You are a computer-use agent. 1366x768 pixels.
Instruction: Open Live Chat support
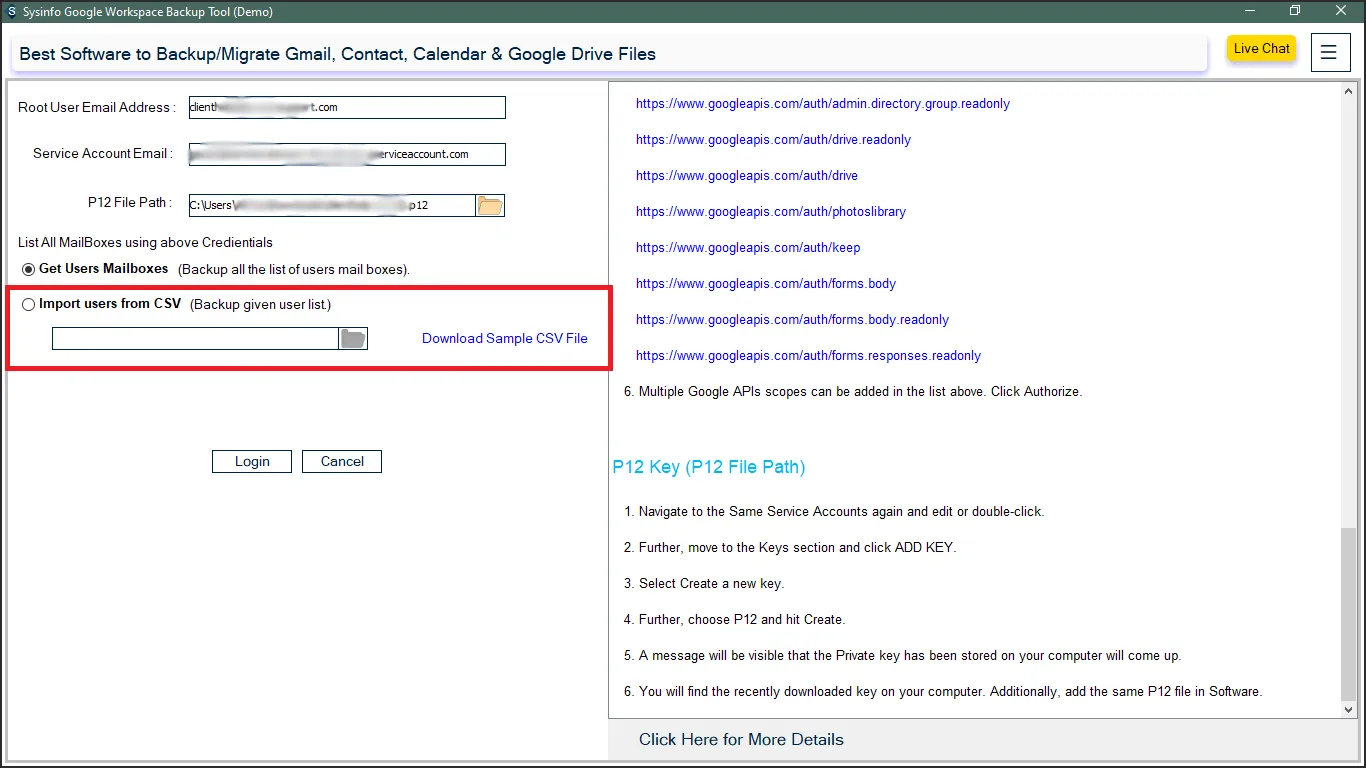click(x=1262, y=49)
